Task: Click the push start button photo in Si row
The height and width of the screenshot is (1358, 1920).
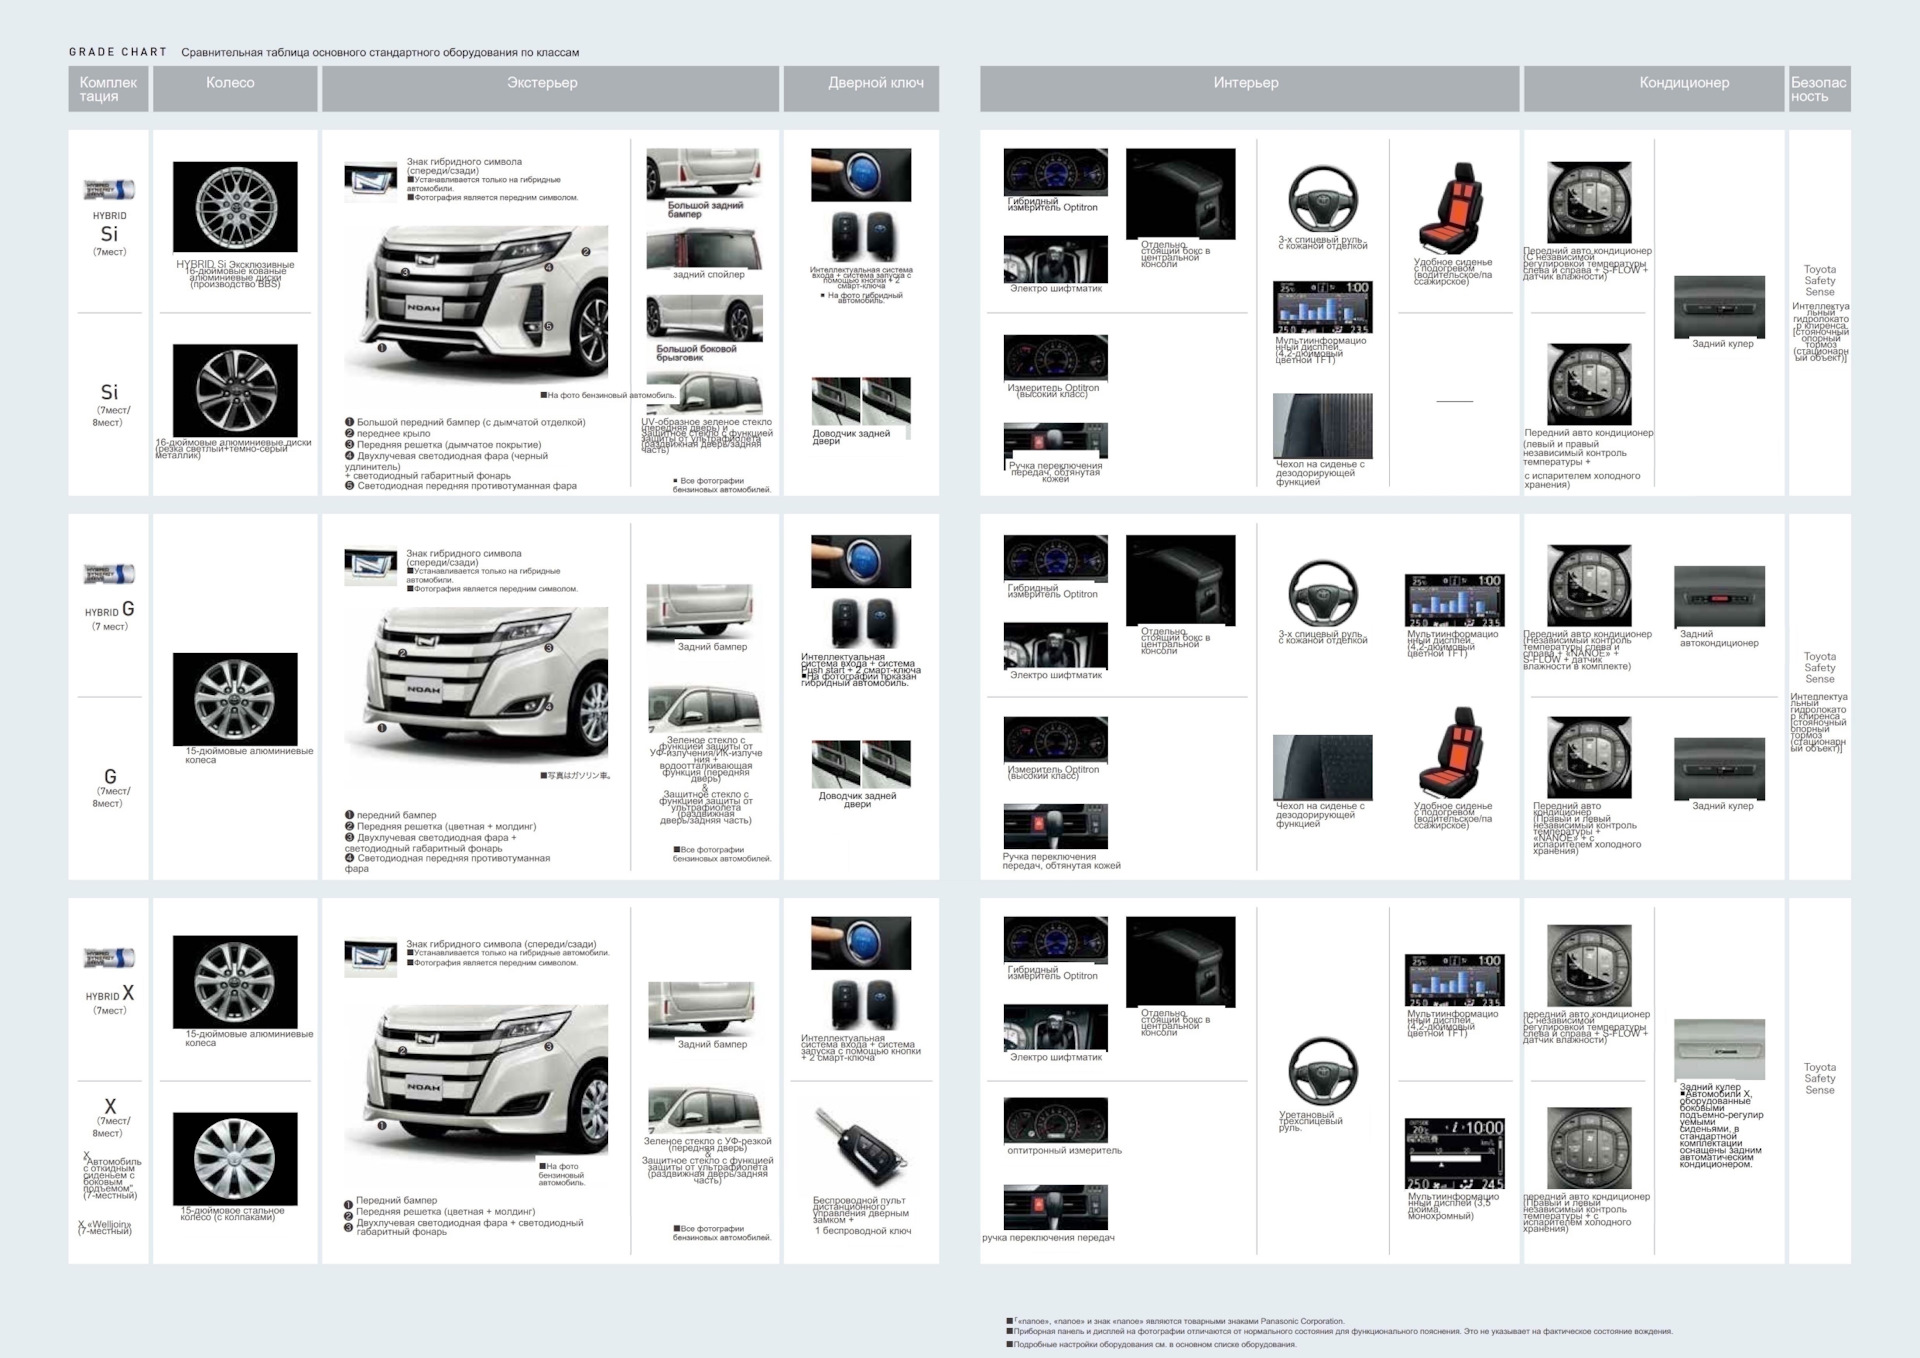Action: point(861,175)
